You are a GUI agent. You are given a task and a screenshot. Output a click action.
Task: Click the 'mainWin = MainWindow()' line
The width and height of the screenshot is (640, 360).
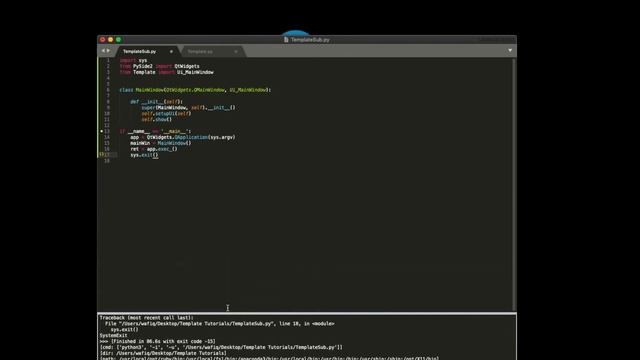[161, 143]
